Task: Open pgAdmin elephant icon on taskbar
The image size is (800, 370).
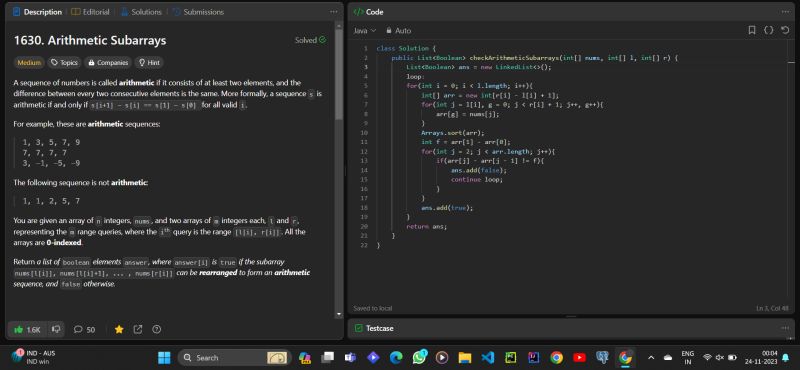Action: pyautogui.click(x=603, y=358)
